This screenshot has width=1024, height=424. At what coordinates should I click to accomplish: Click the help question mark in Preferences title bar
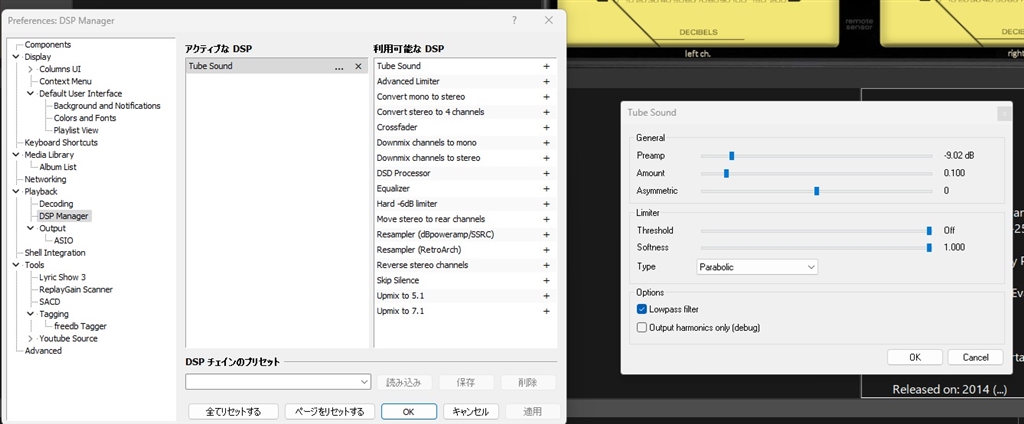[x=515, y=20]
